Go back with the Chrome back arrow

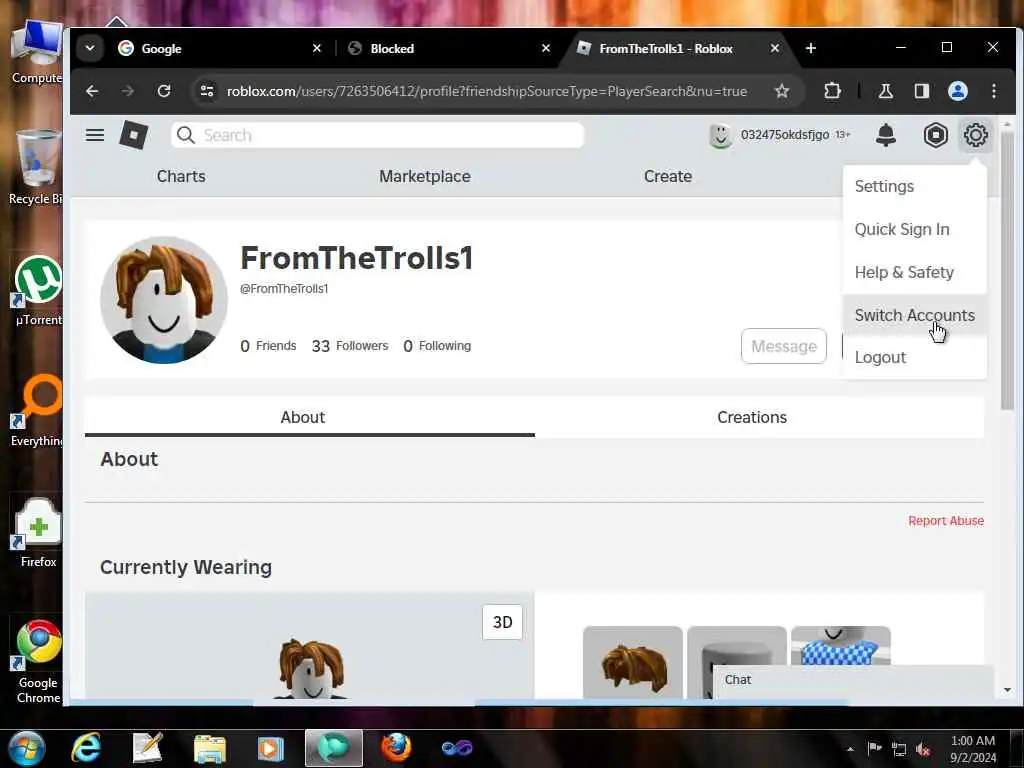click(x=92, y=91)
